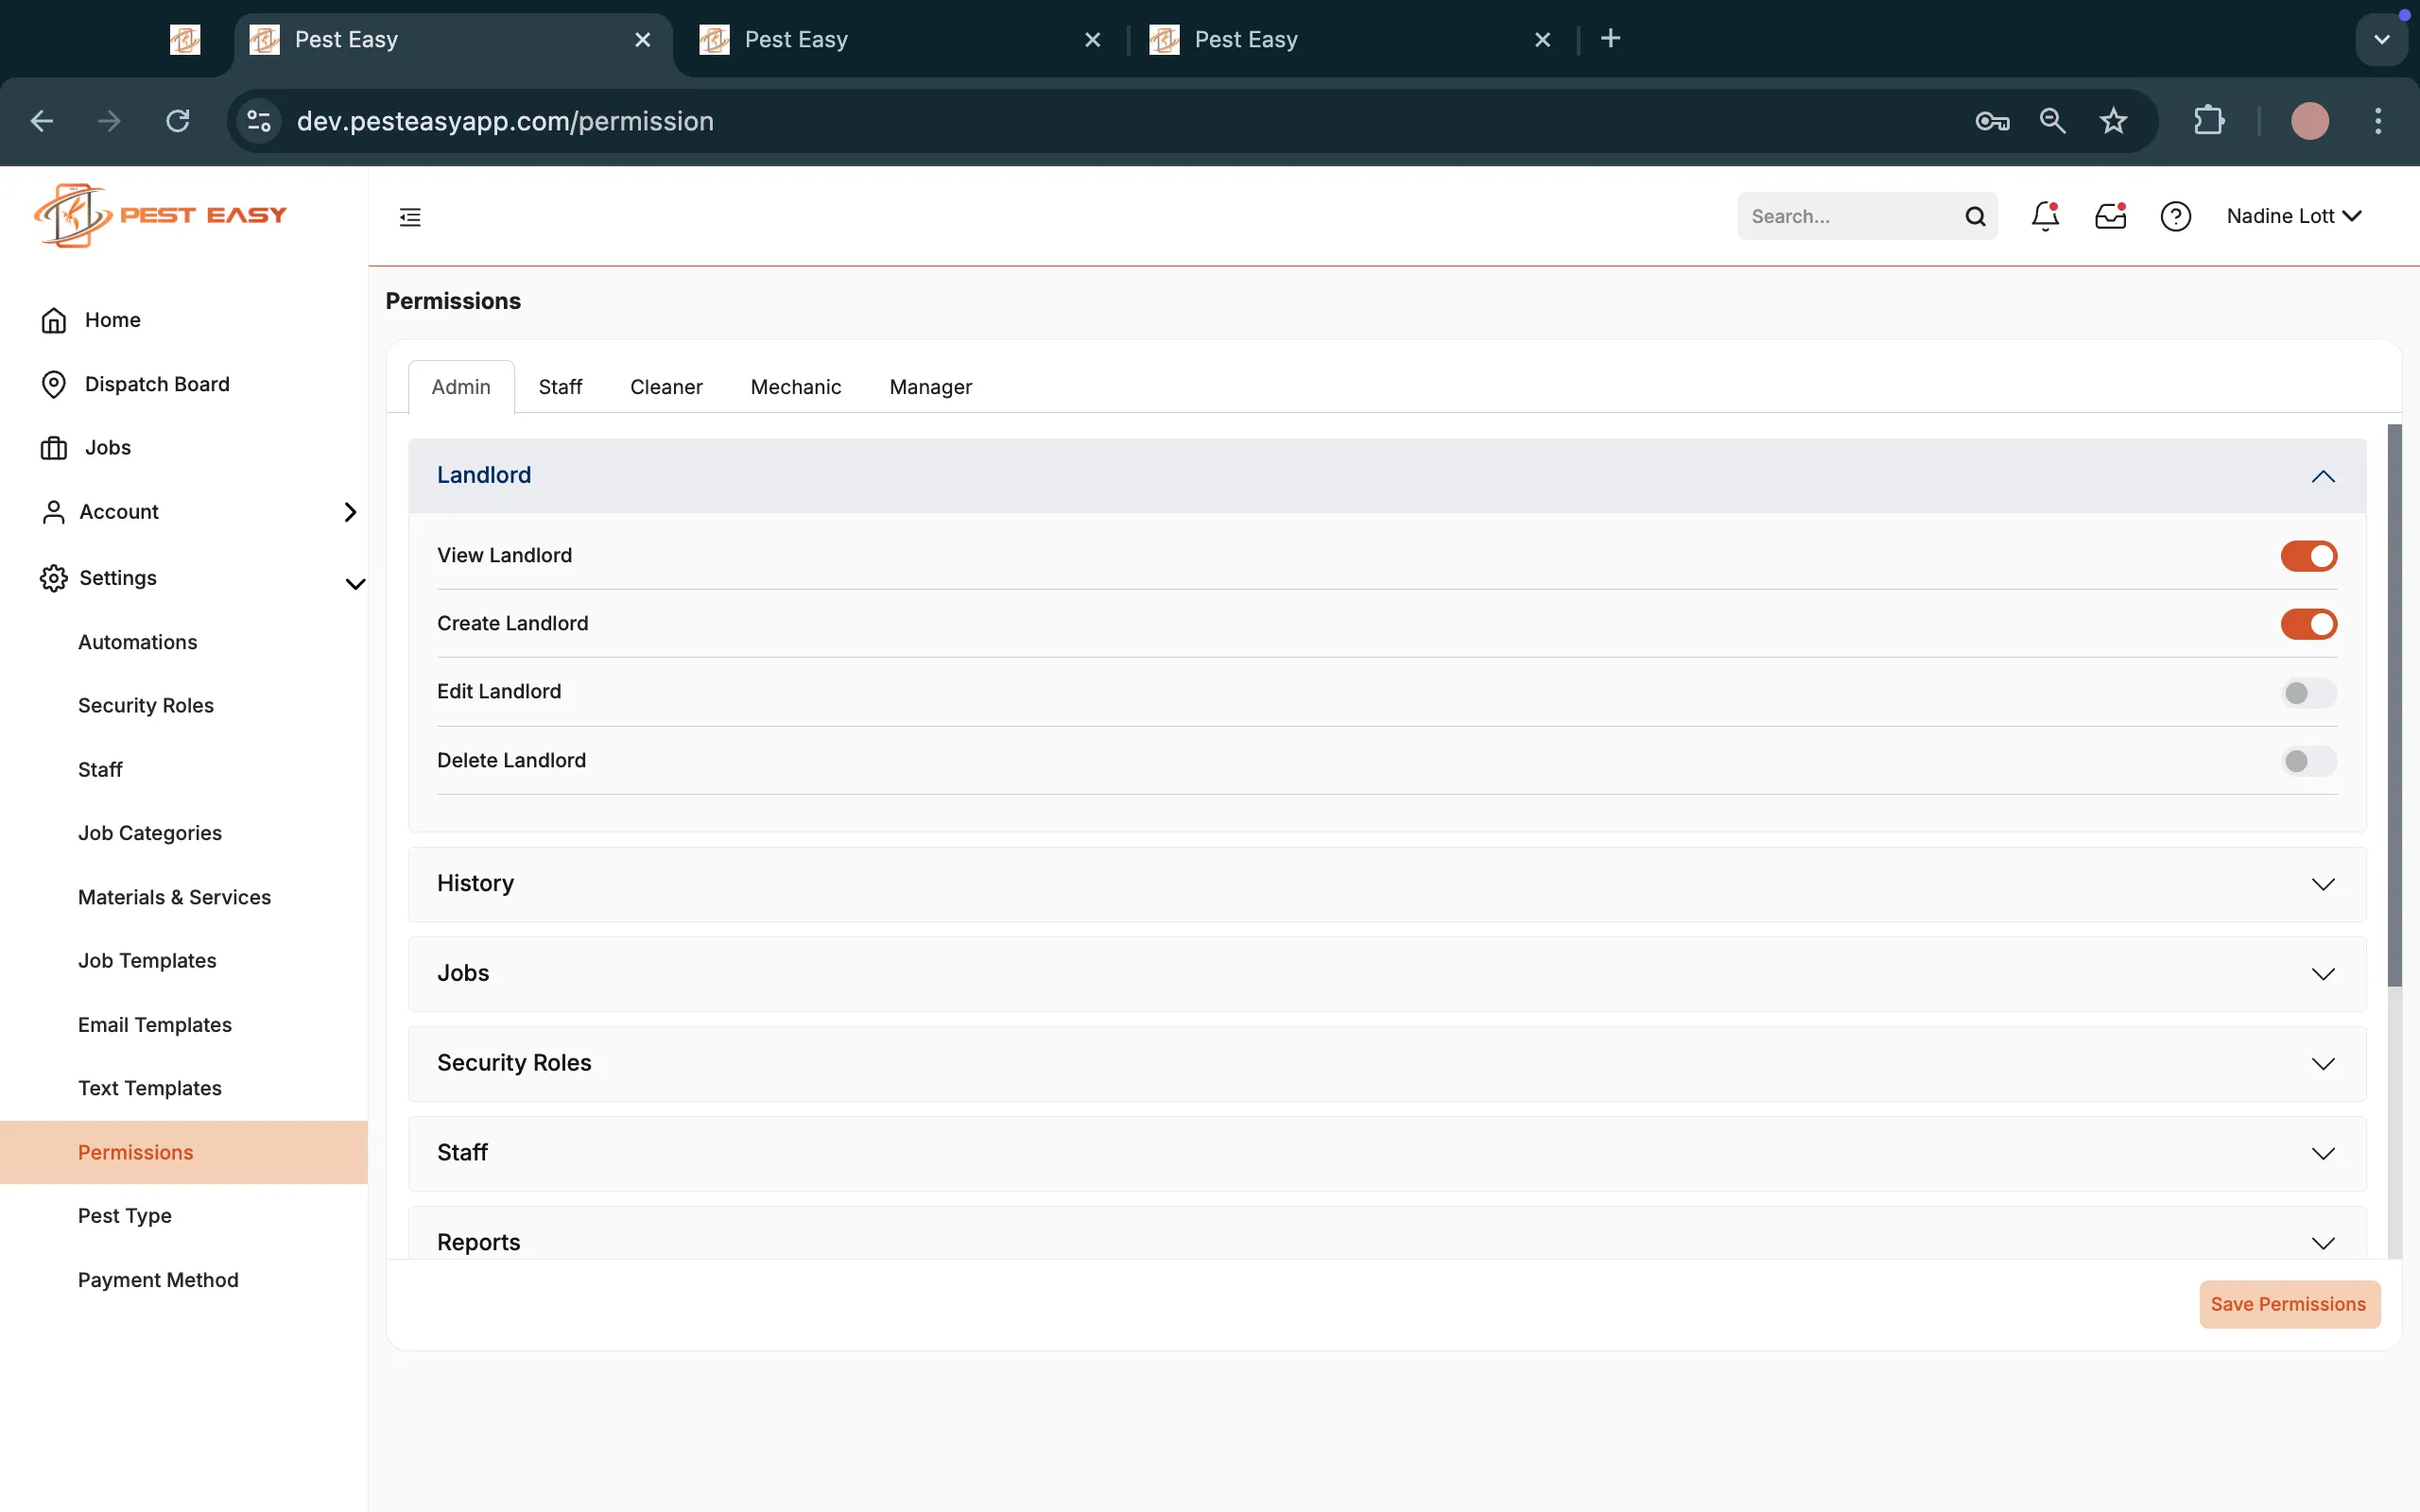Open the browser extensions puzzle icon

[2209, 121]
